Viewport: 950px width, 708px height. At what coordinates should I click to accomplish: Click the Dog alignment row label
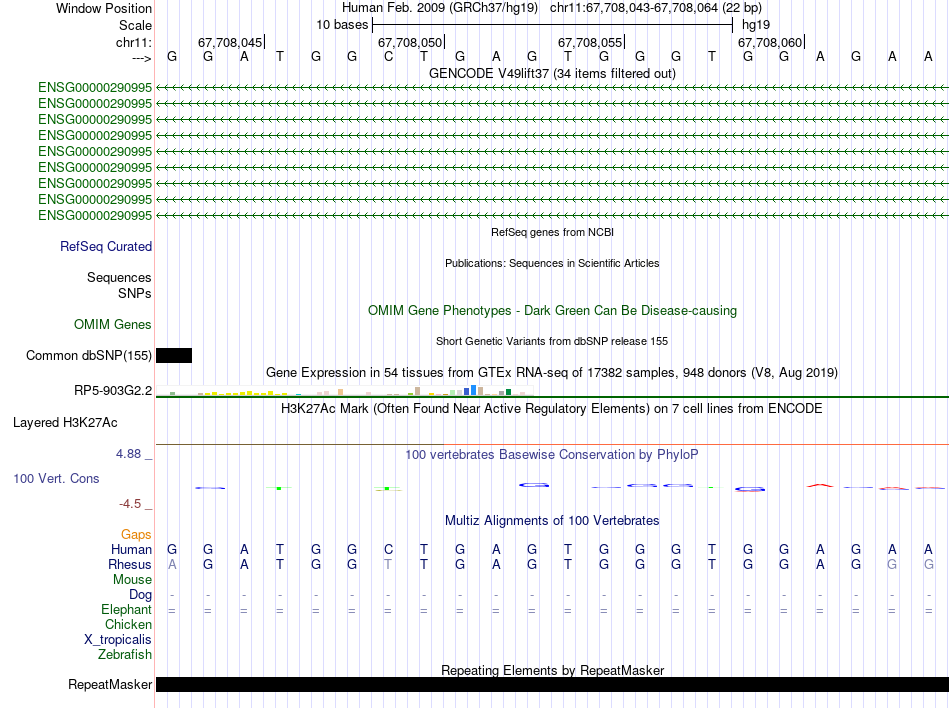click(141, 595)
